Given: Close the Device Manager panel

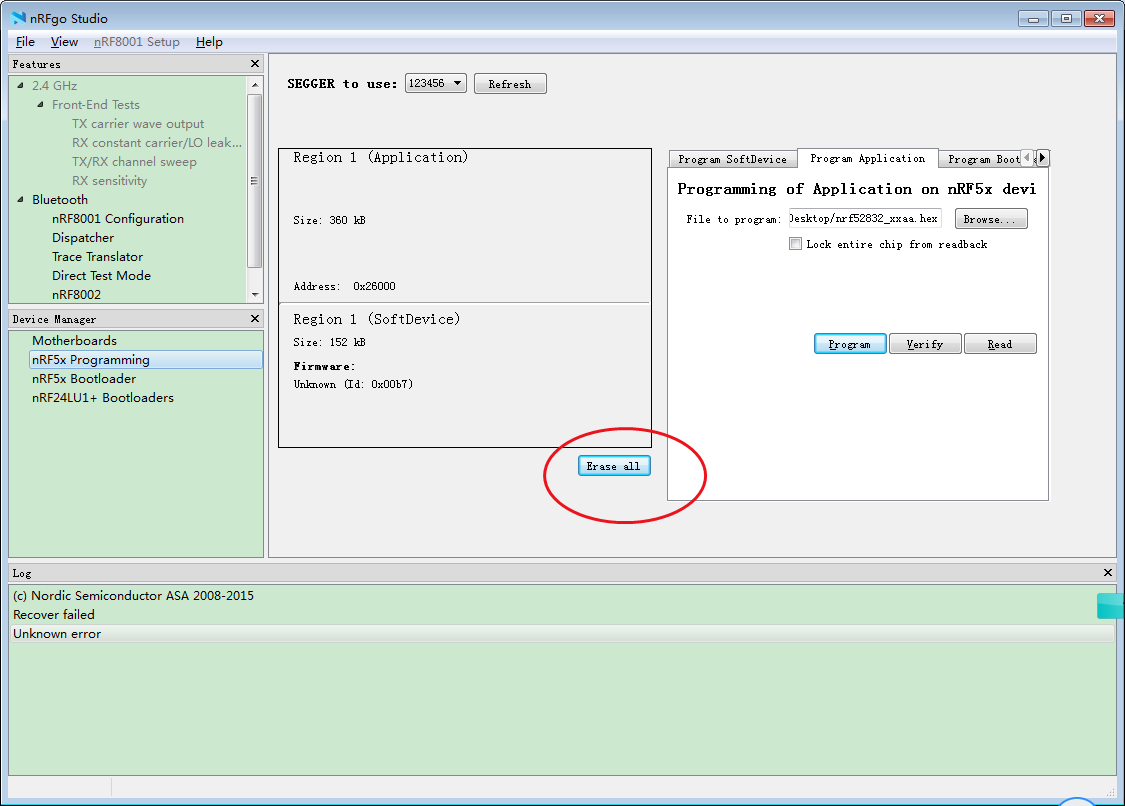Looking at the screenshot, I should click(x=255, y=318).
